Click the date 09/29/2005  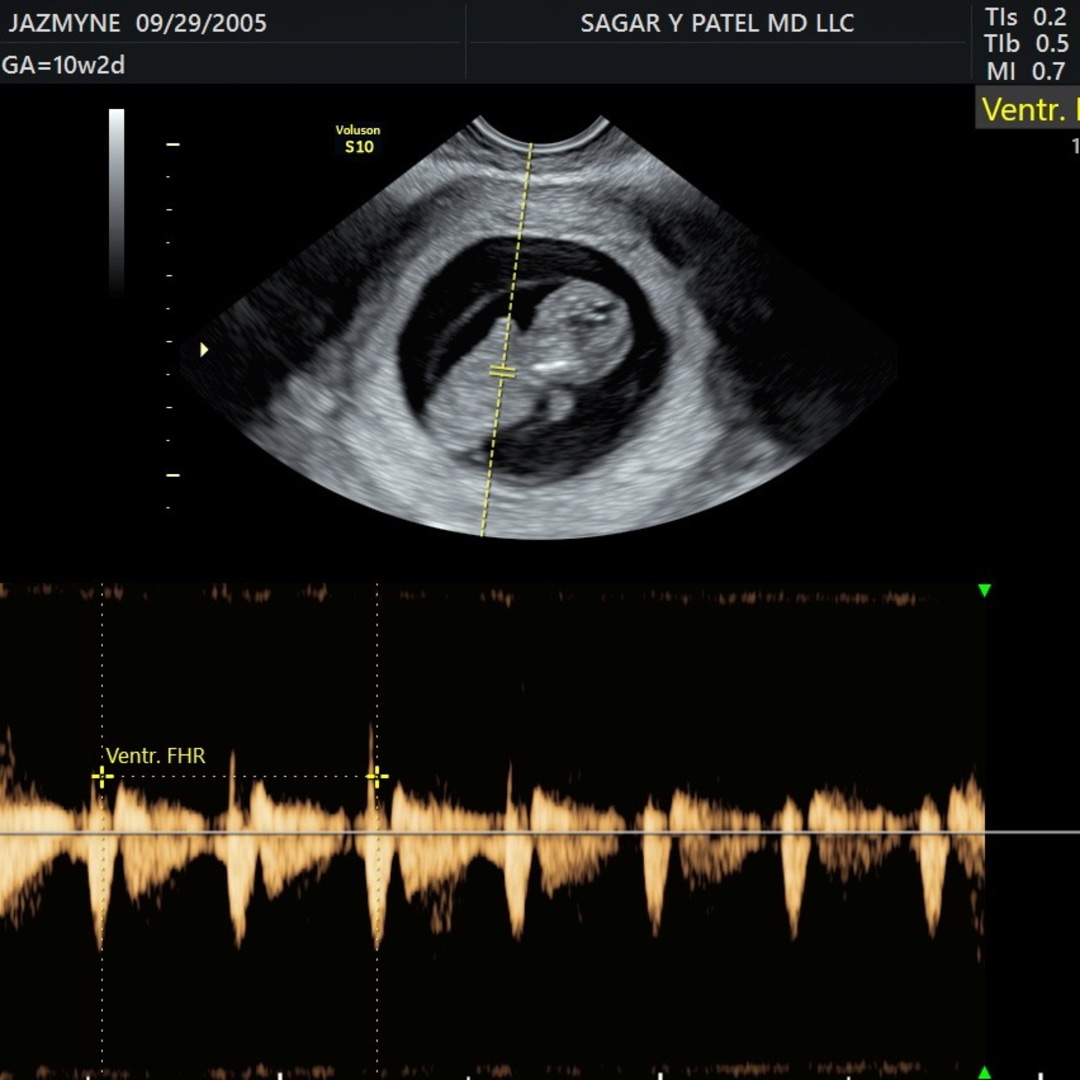point(201,23)
